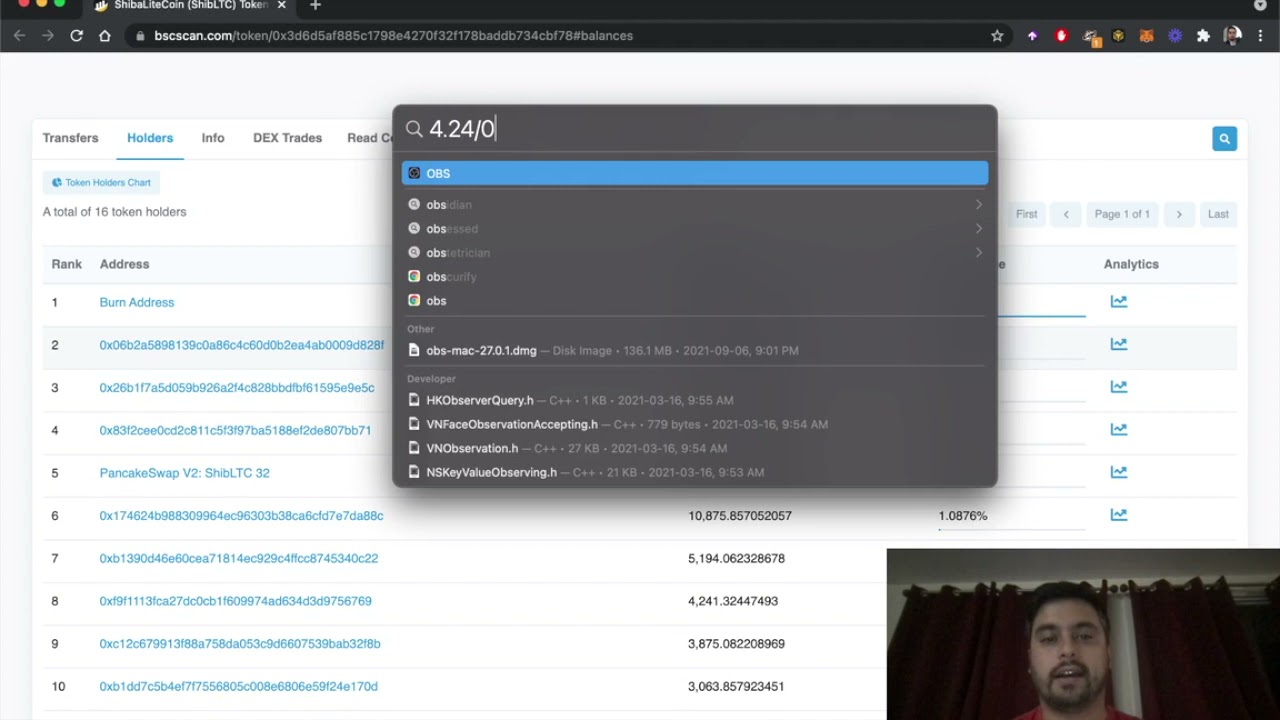Reload the bscscan page
Viewport: 1280px width, 720px height.
[76, 35]
